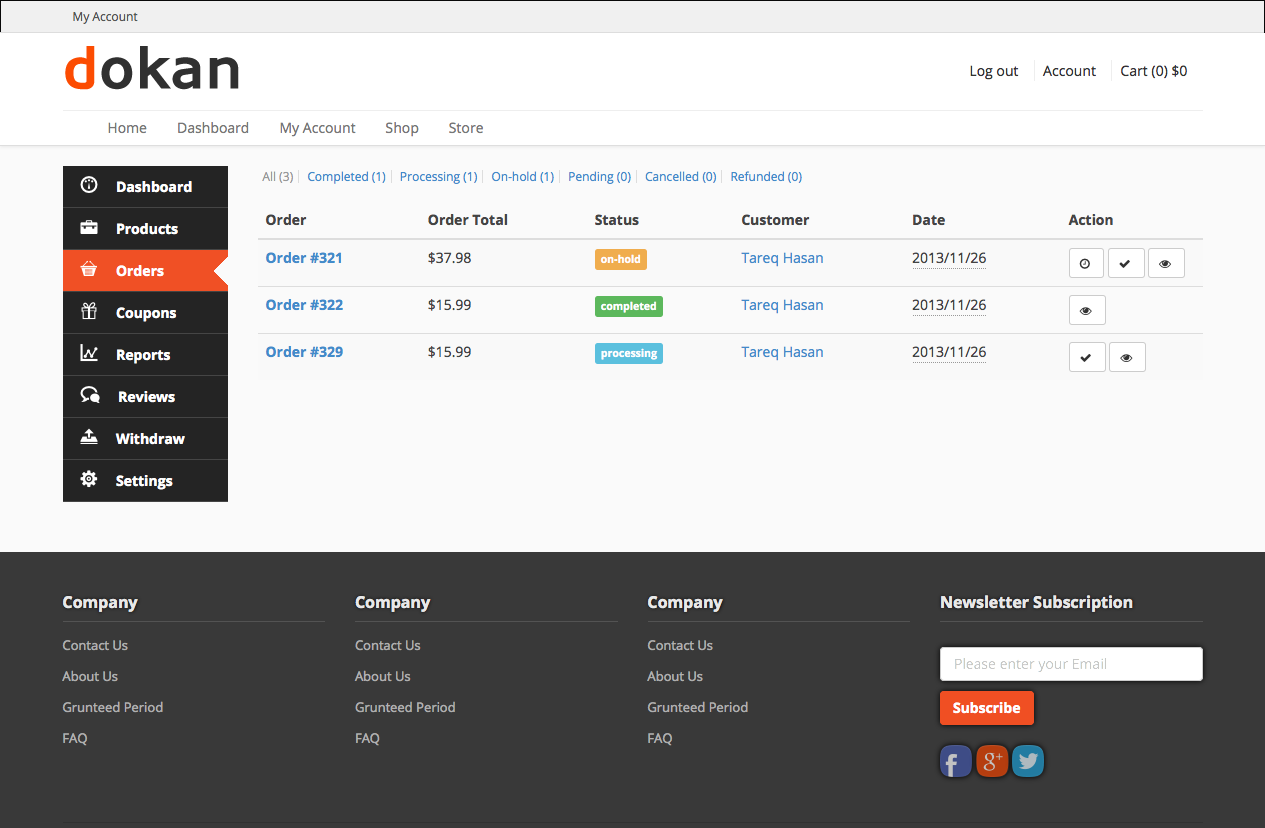Filter orders by All (3)
1265x828 pixels.
tap(277, 177)
